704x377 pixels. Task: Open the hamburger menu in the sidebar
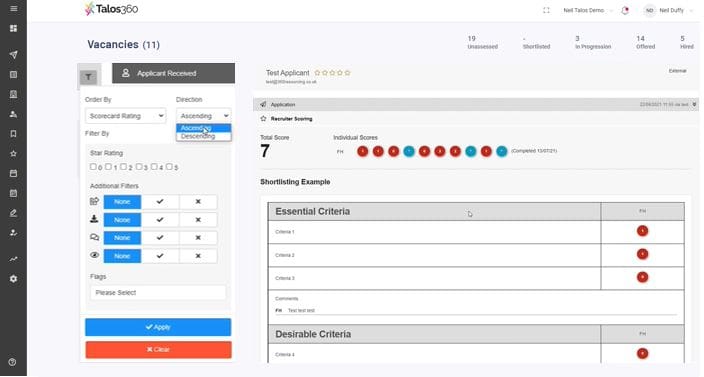(x=13, y=9)
